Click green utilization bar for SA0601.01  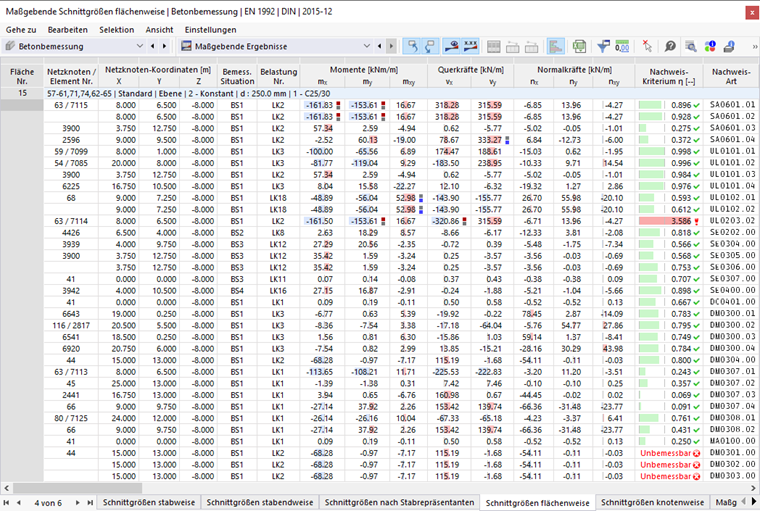[x=650, y=105]
